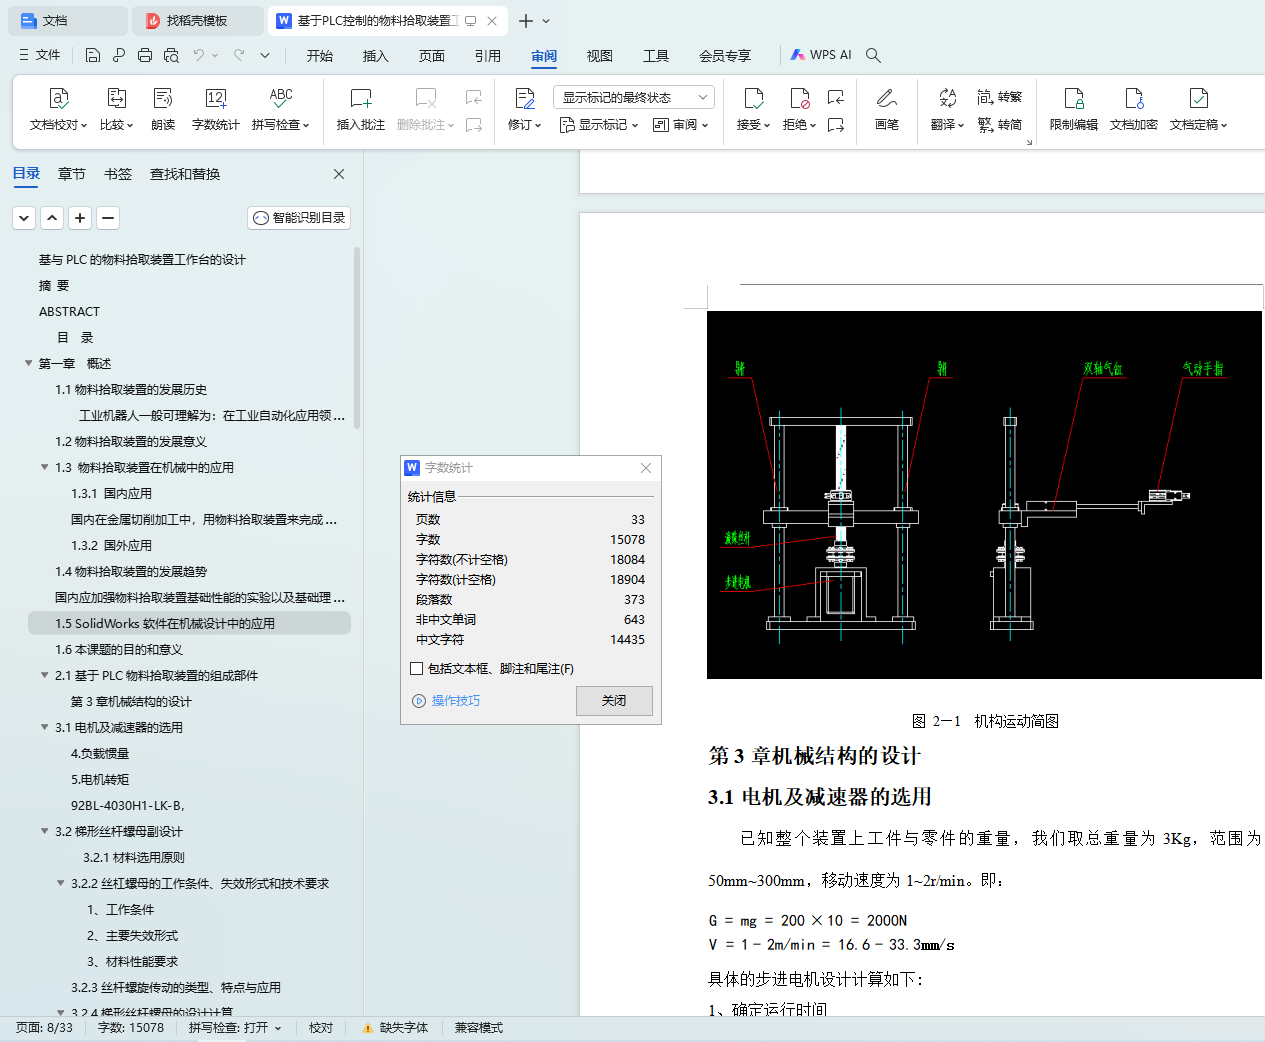Click the 比较 compare documents icon
The width and height of the screenshot is (1265, 1042).
116,98
